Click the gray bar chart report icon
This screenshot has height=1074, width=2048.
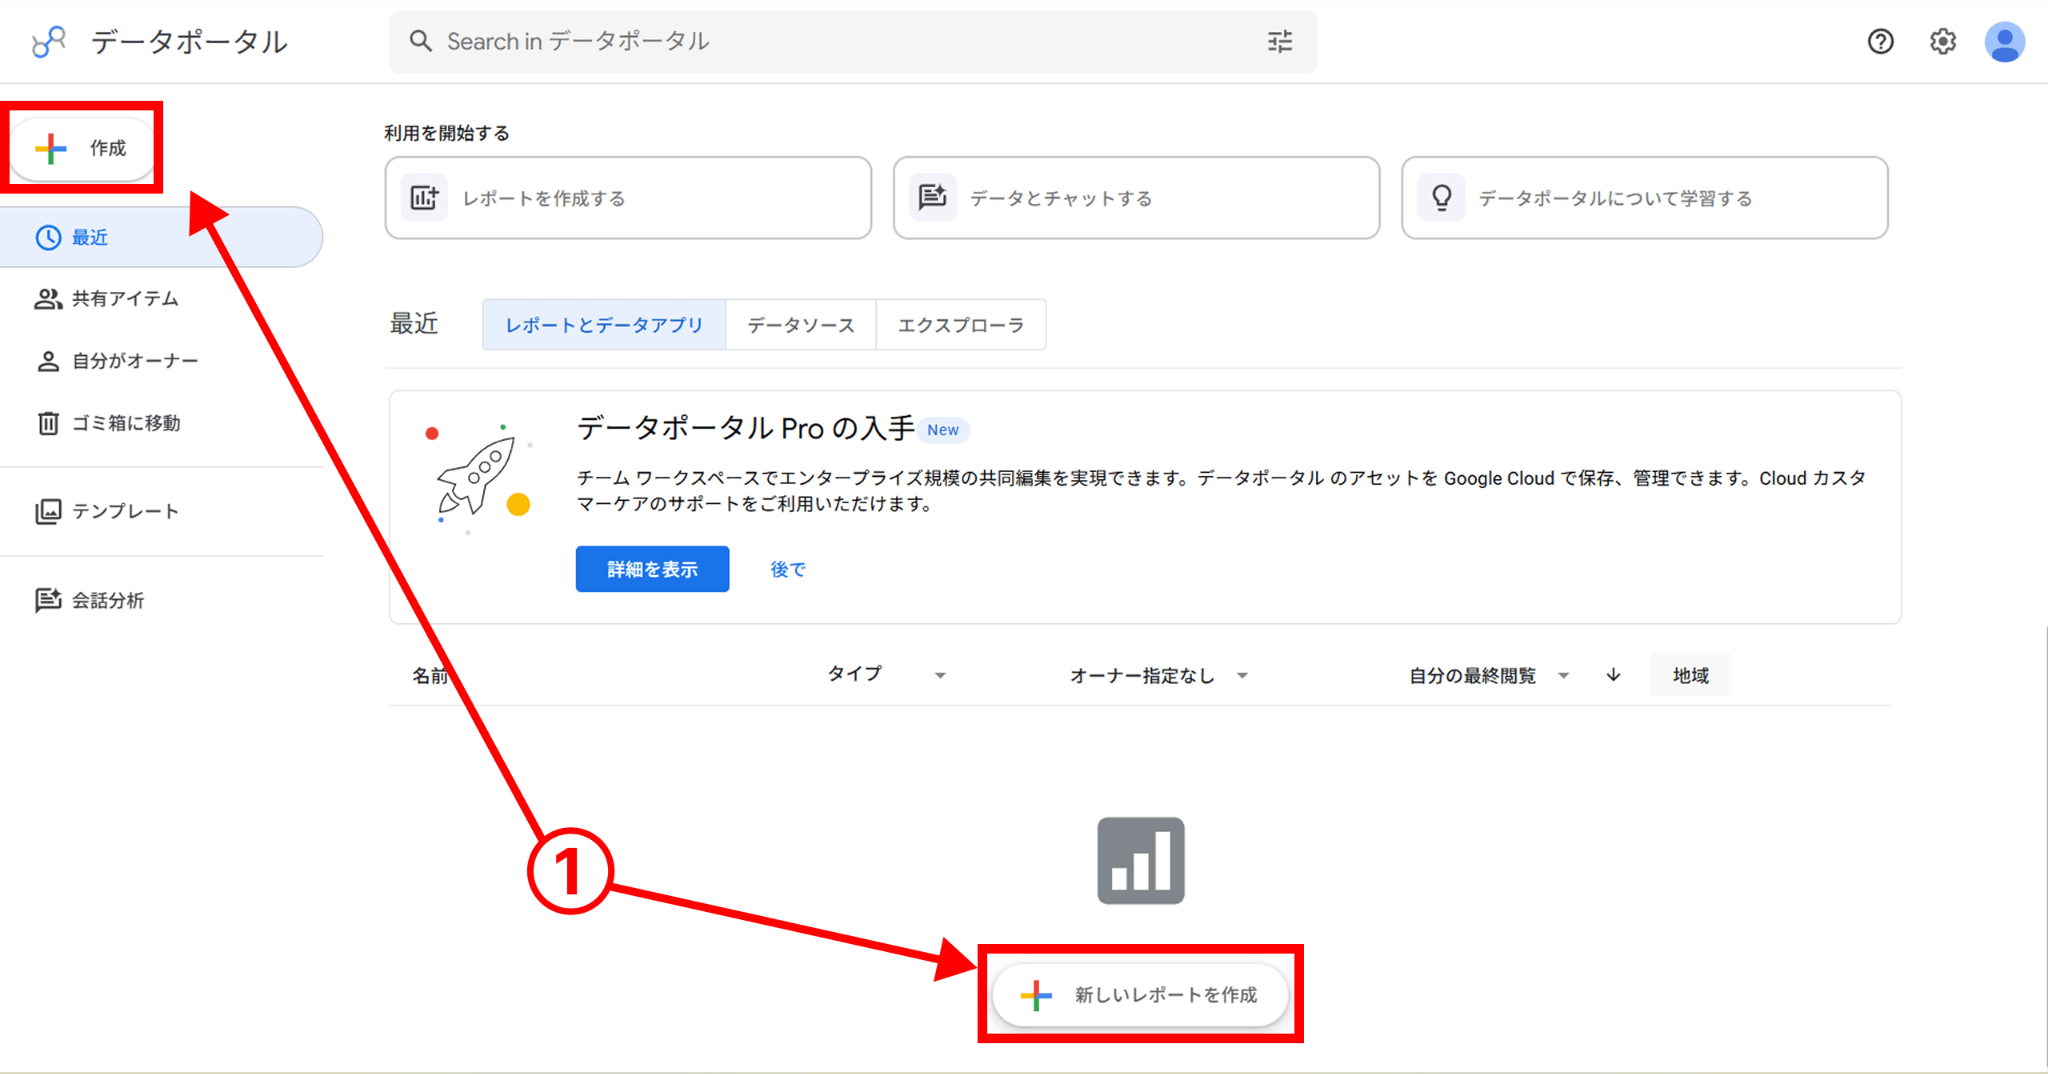1141,861
